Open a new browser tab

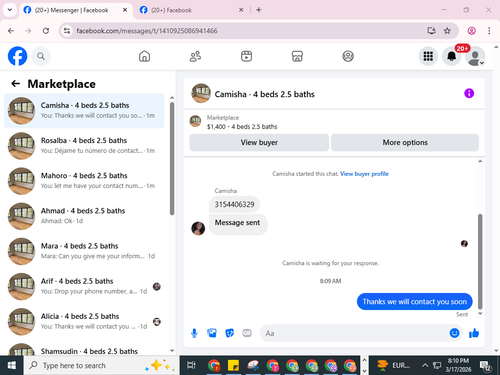[259, 10]
